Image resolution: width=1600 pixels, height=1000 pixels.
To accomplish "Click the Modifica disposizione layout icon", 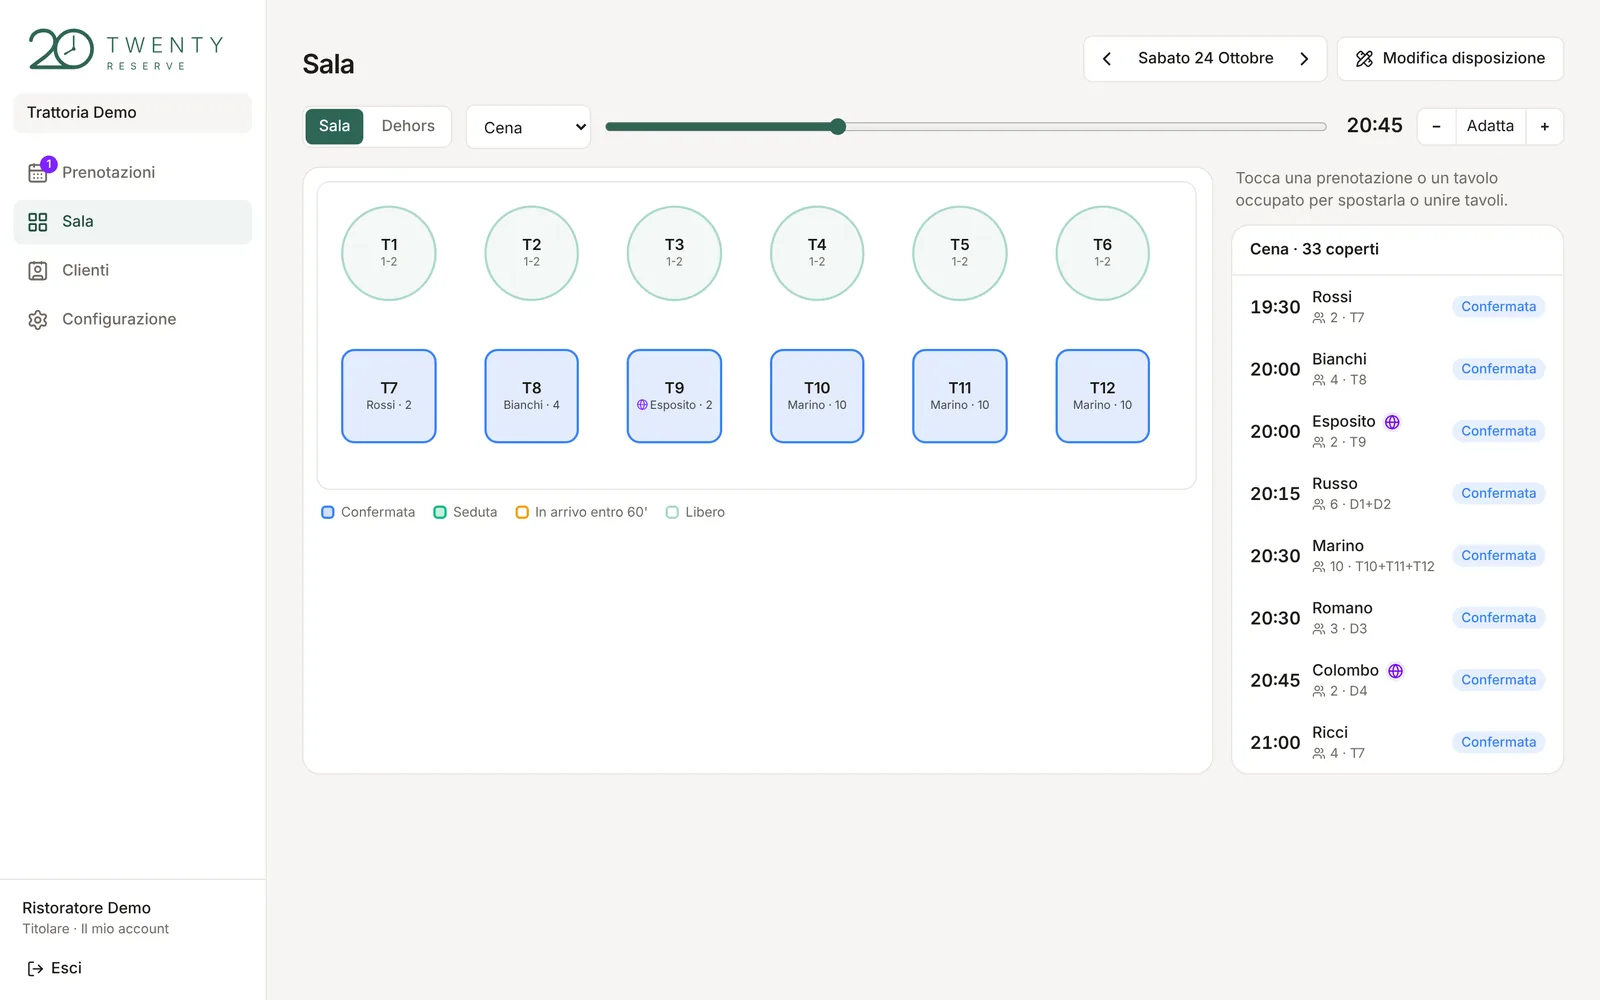I will coord(1364,59).
